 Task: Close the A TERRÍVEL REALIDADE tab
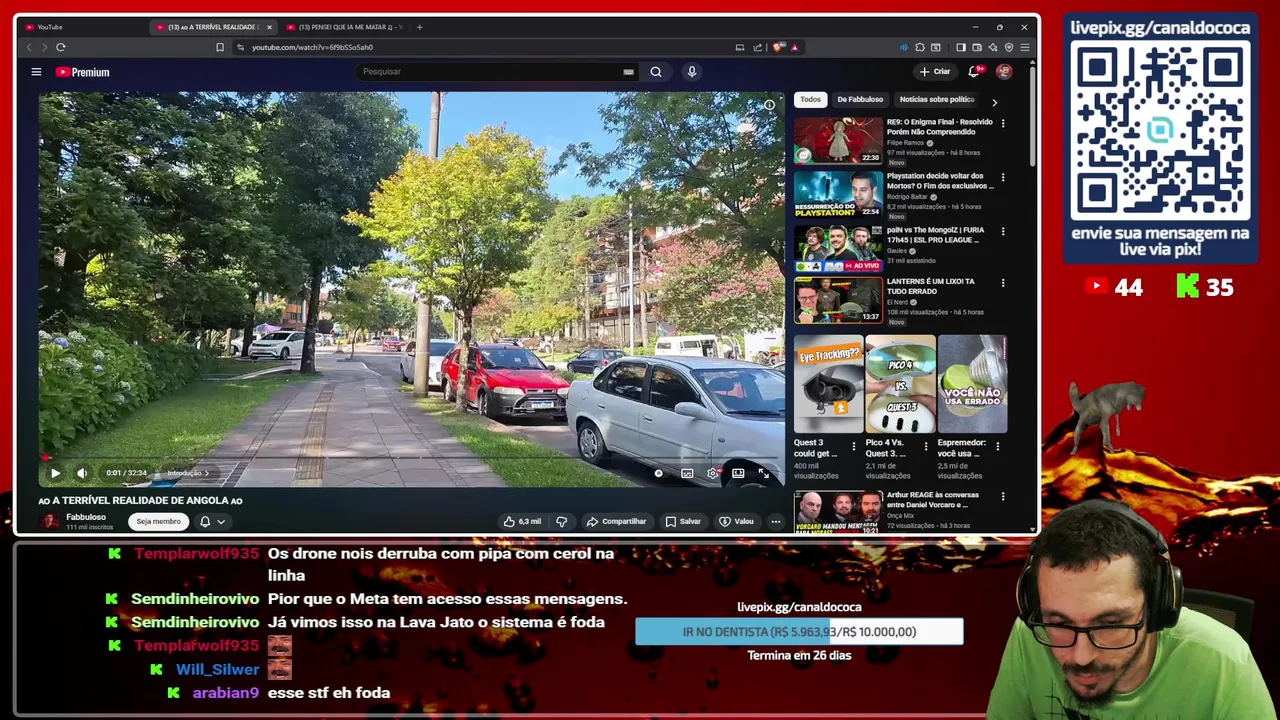tap(269, 27)
